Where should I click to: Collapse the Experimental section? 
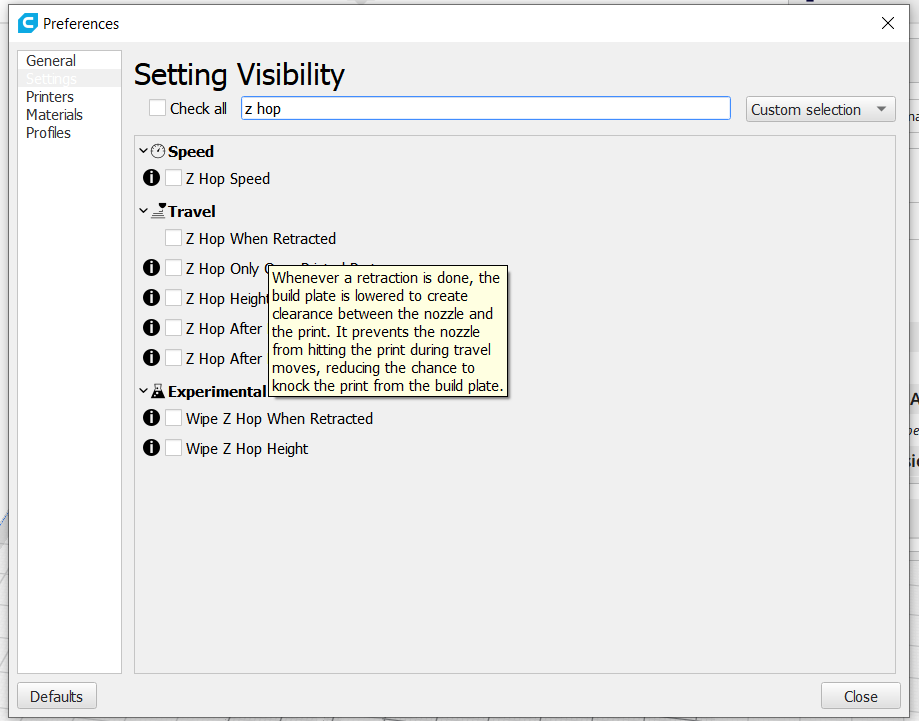click(143, 391)
